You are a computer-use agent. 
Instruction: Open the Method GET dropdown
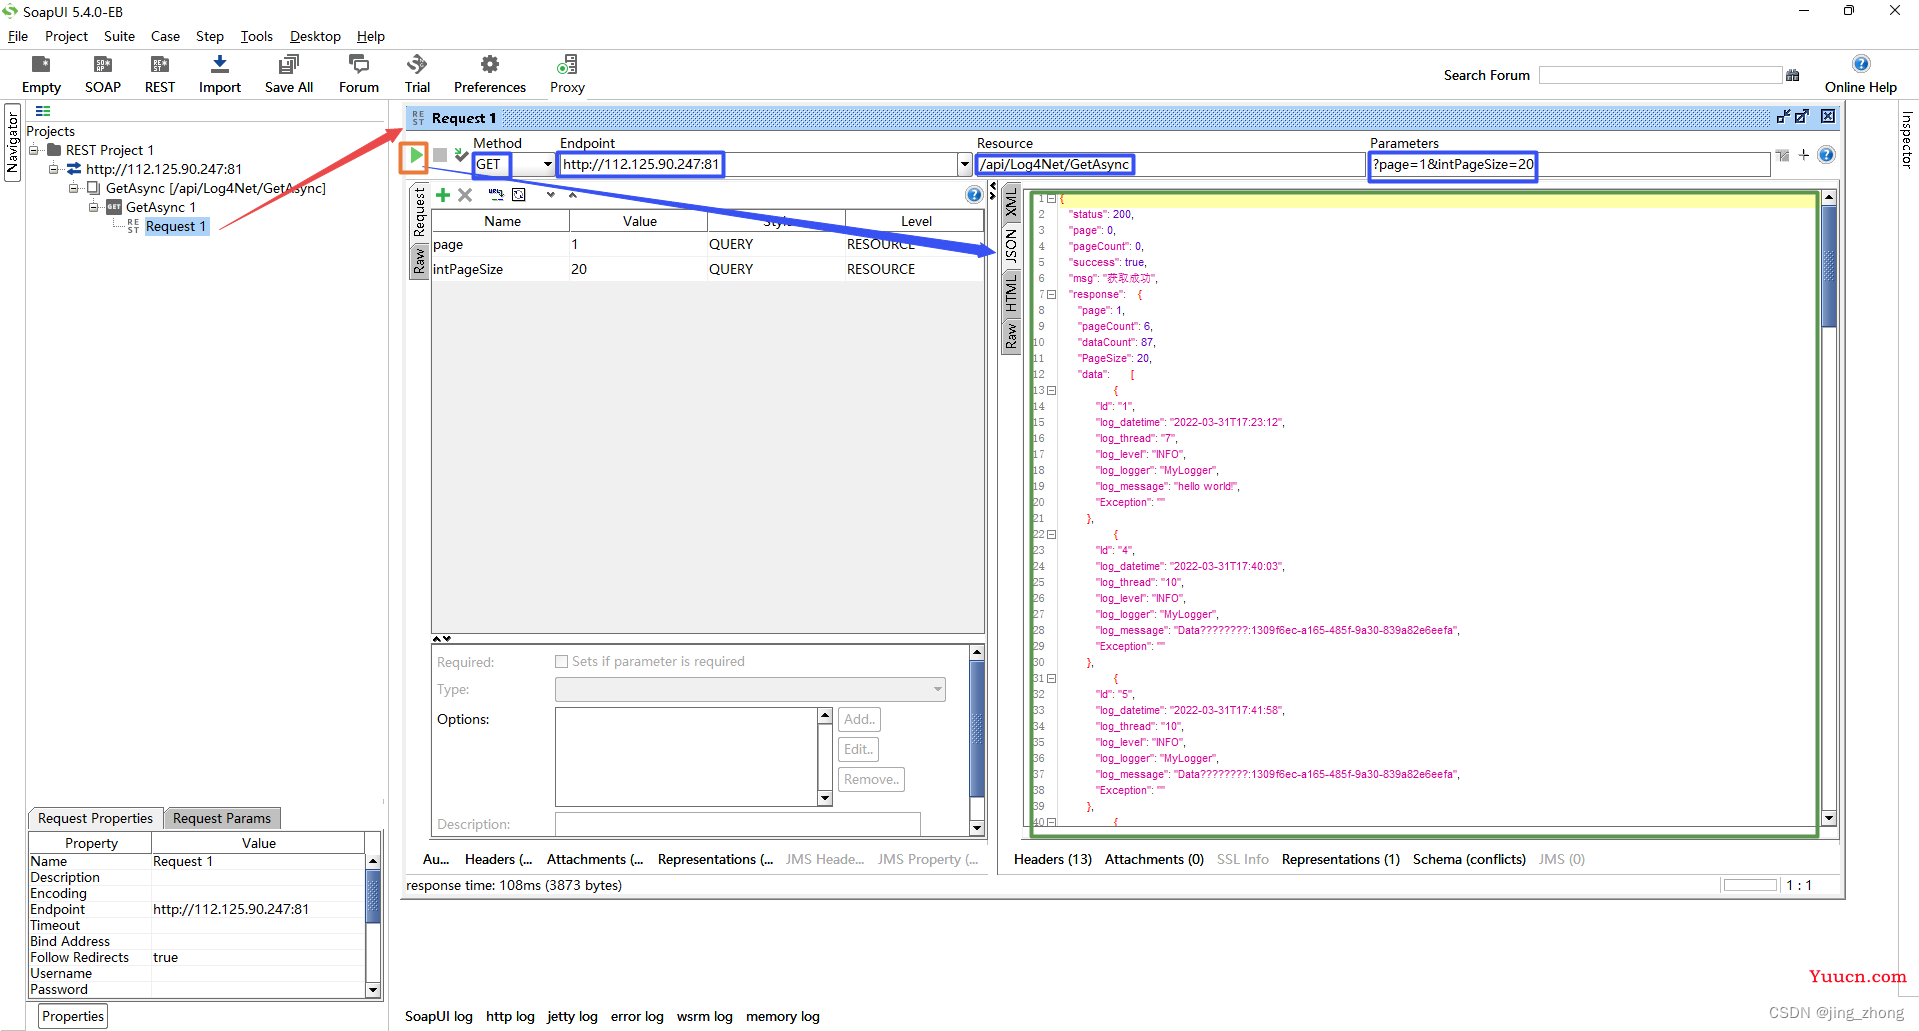click(548, 164)
